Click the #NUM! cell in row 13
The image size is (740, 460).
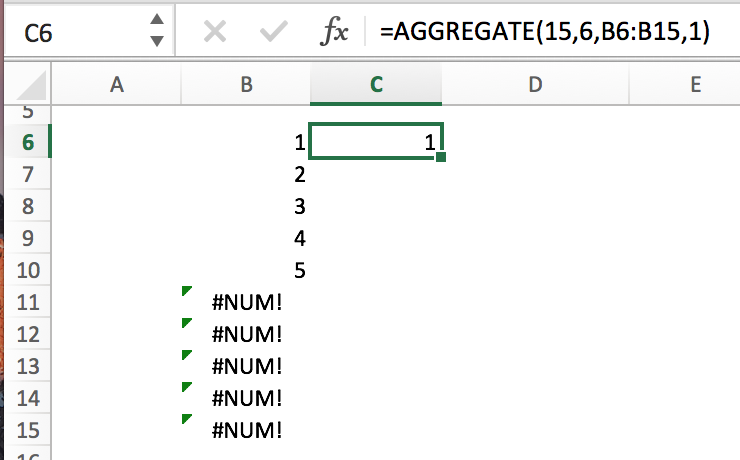coord(247,367)
